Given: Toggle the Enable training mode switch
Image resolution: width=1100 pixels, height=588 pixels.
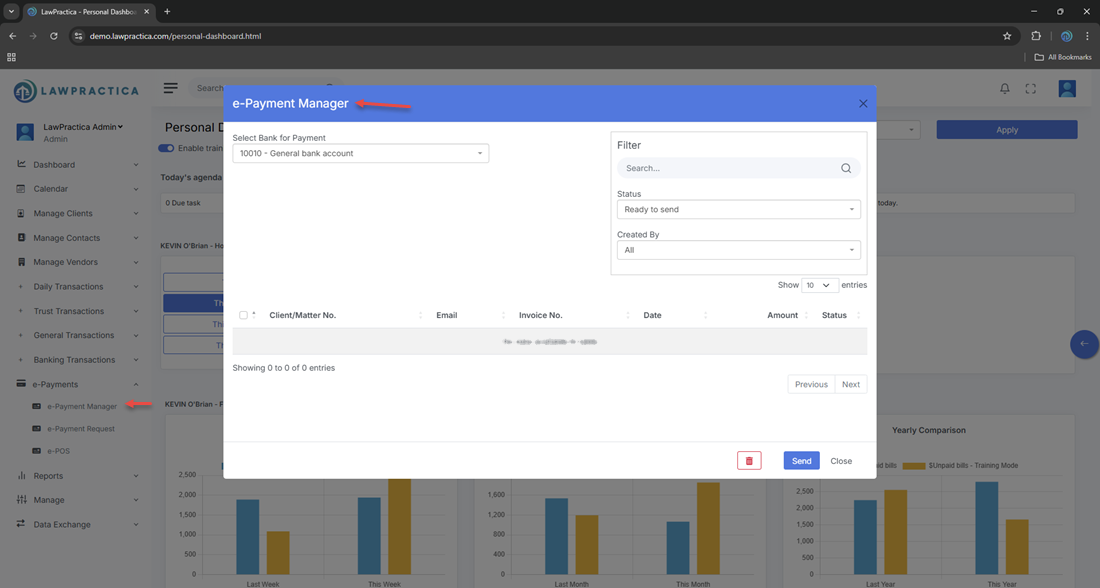Looking at the screenshot, I should [x=166, y=149].
